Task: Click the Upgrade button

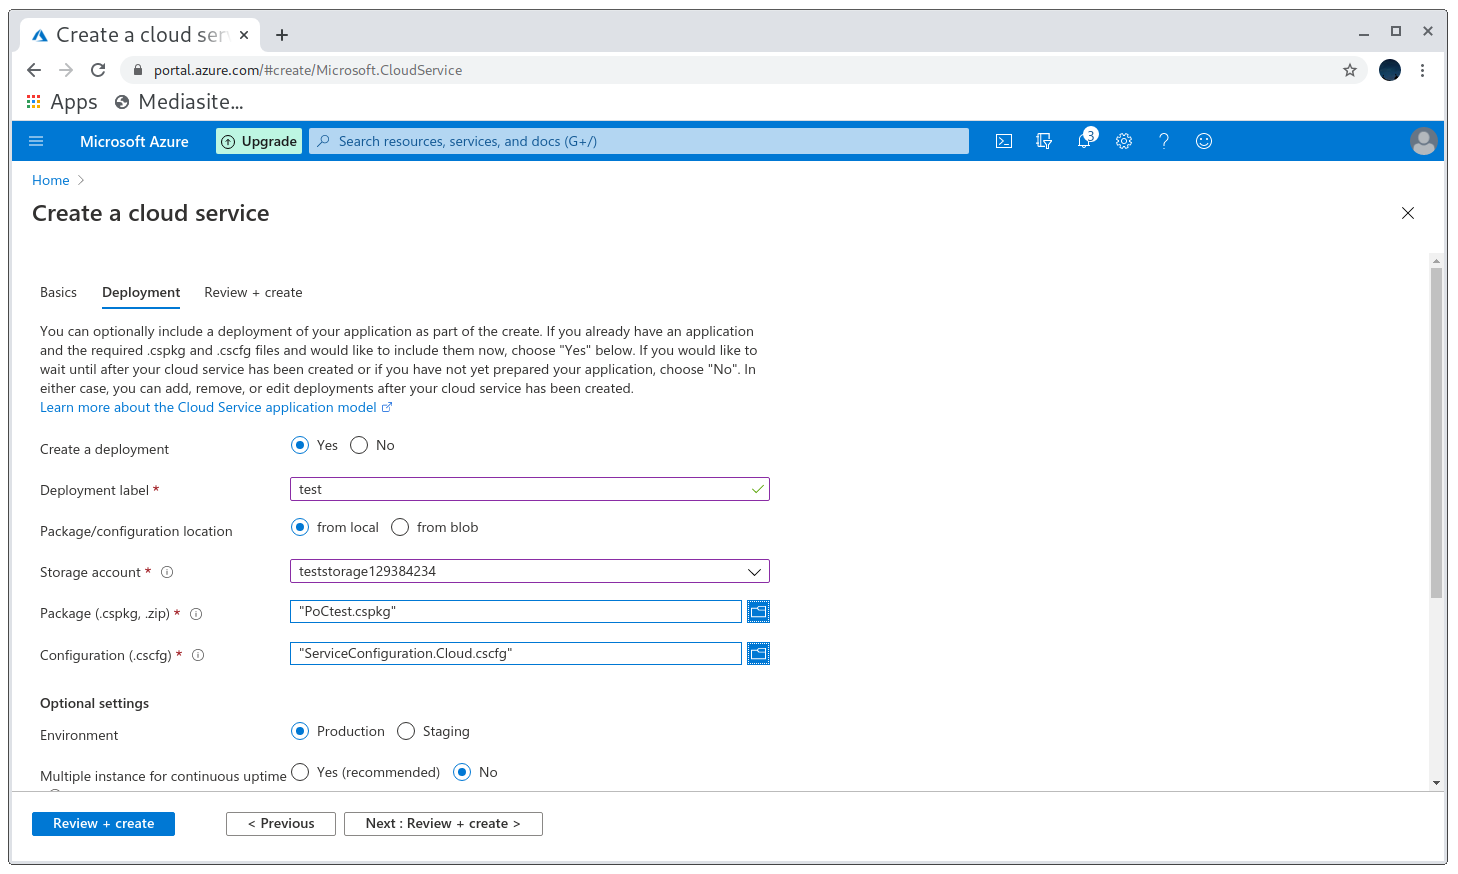Action: coord(259,141)
